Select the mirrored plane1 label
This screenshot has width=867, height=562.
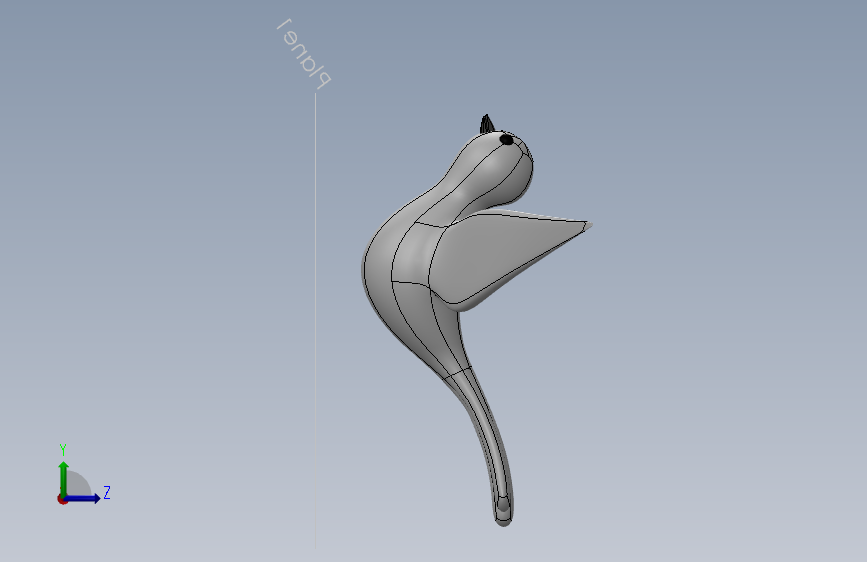[x=304, y=54]
